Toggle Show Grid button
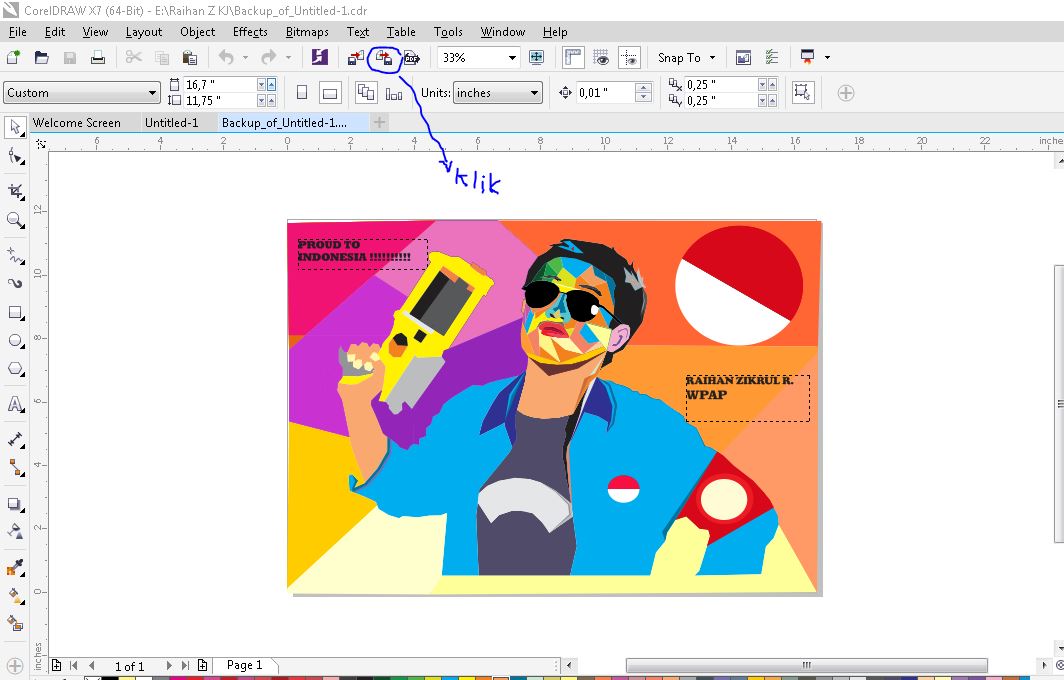 point(601,58)
